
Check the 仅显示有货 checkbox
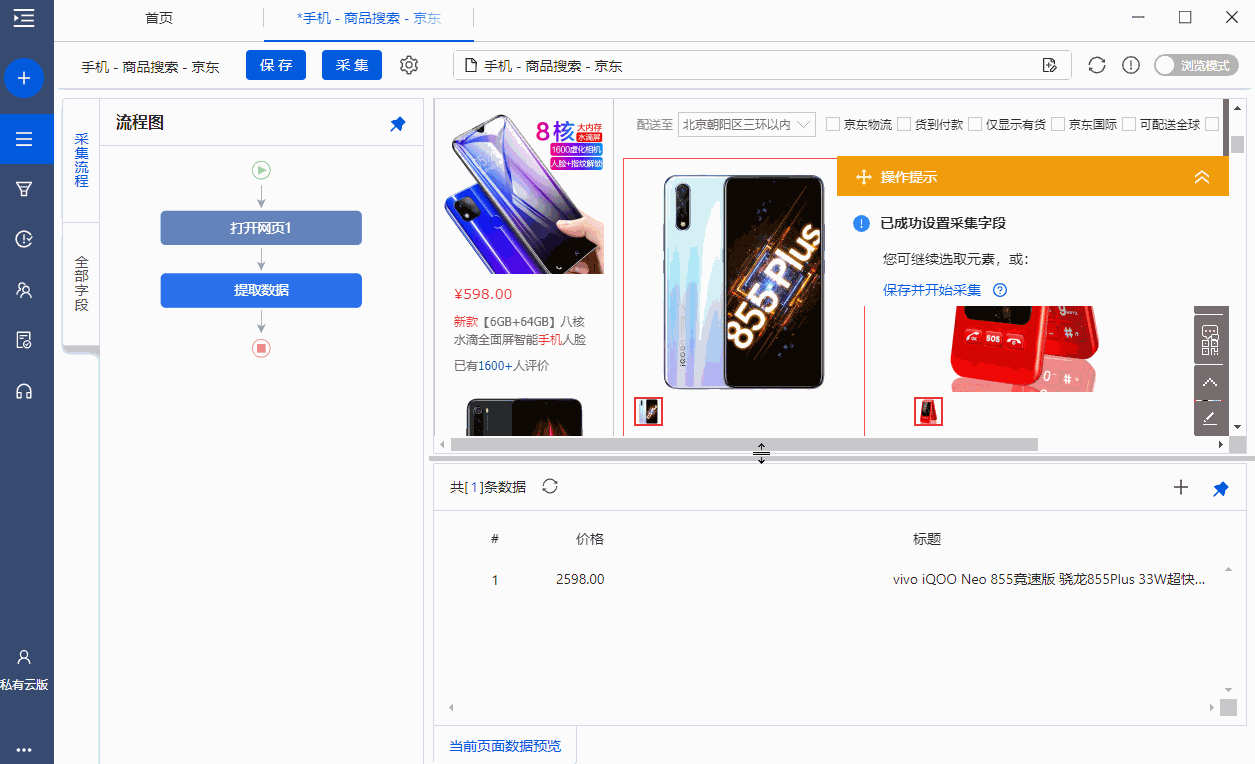pos(975,124)
